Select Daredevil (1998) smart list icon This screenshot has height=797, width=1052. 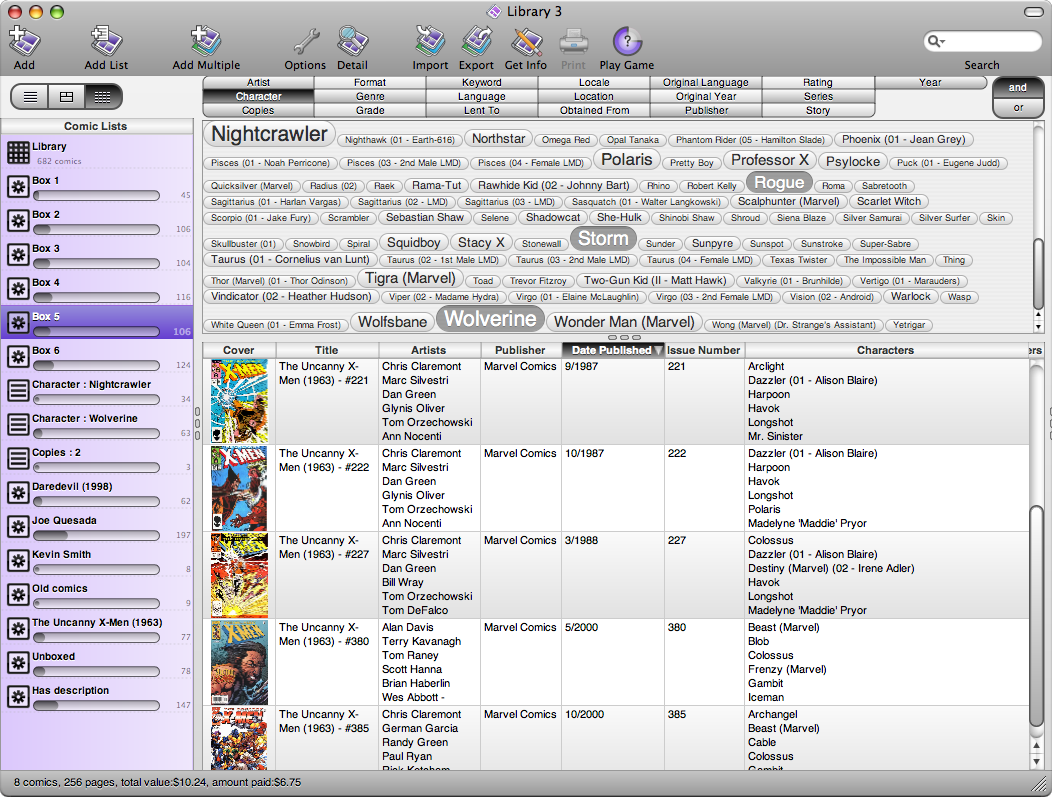point(18,492)
